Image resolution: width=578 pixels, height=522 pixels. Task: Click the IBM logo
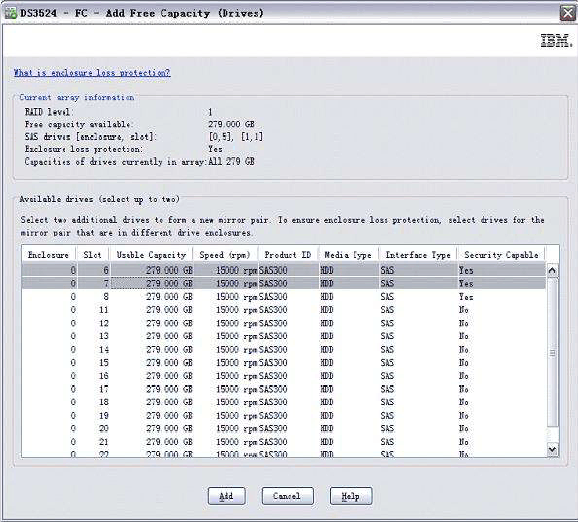(557, 41)
